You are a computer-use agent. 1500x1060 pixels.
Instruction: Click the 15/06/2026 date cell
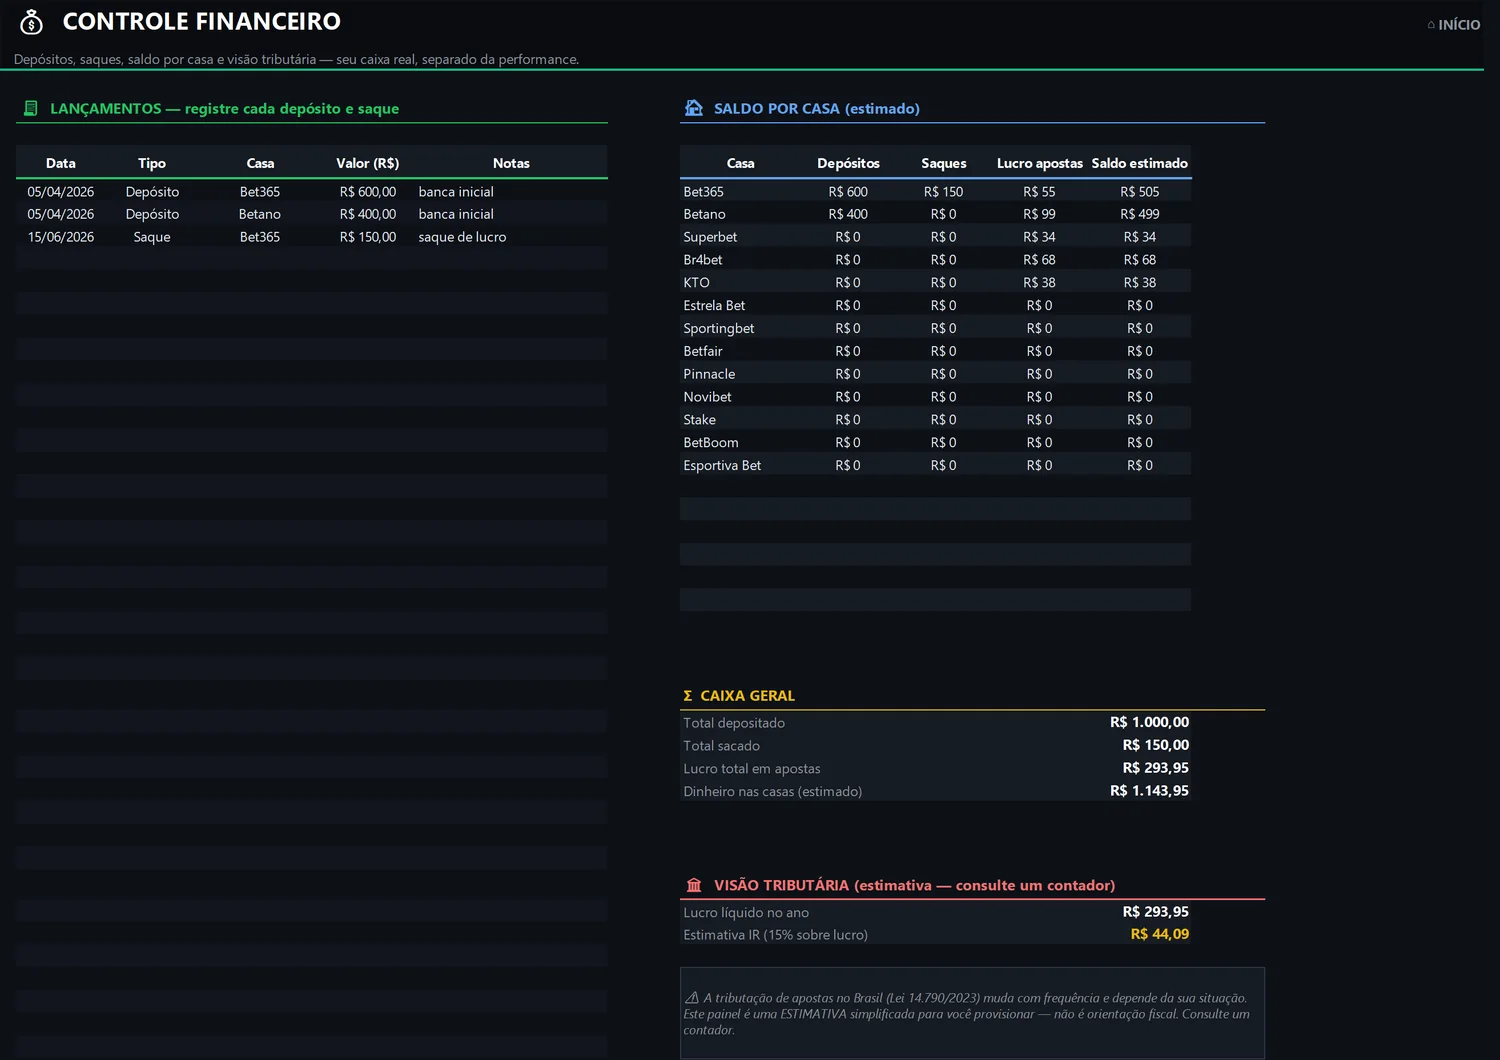tap(61, 237)
